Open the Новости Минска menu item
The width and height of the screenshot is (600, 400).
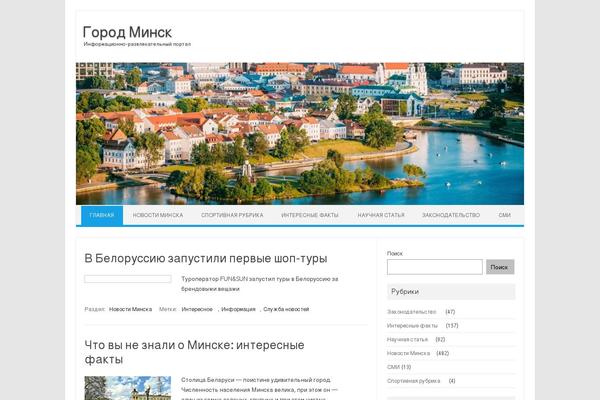pos(158,215)
